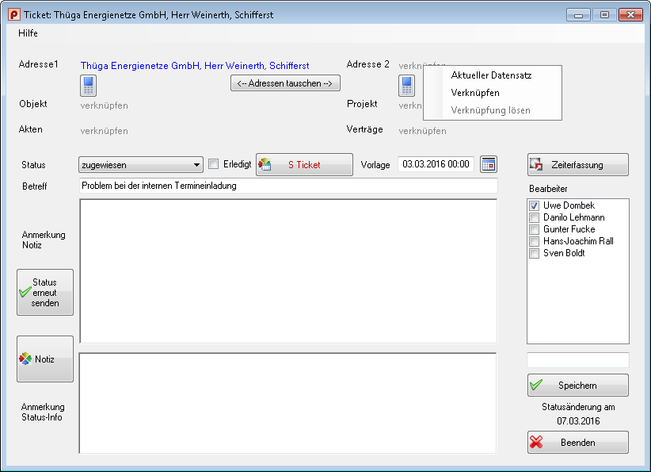Viewport: 651px width, 472px height.
Task: Click the phone icon under Adresse1
Action: (x=88, y=86)
